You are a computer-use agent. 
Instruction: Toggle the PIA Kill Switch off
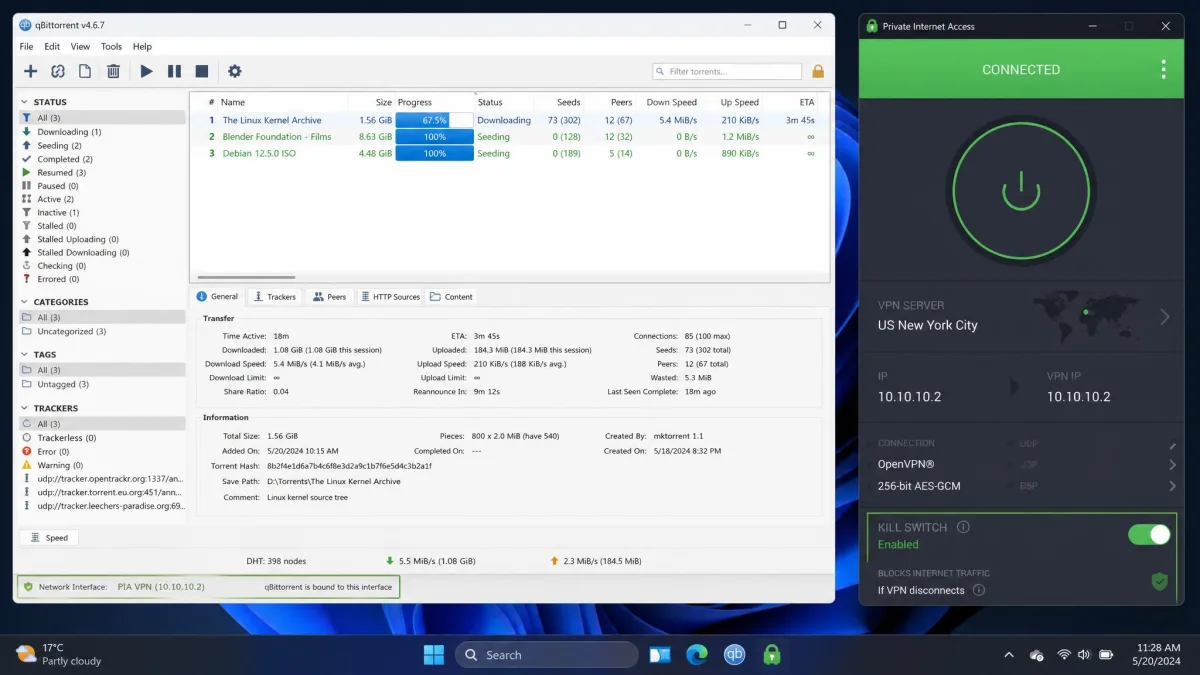pos(1148,534)
